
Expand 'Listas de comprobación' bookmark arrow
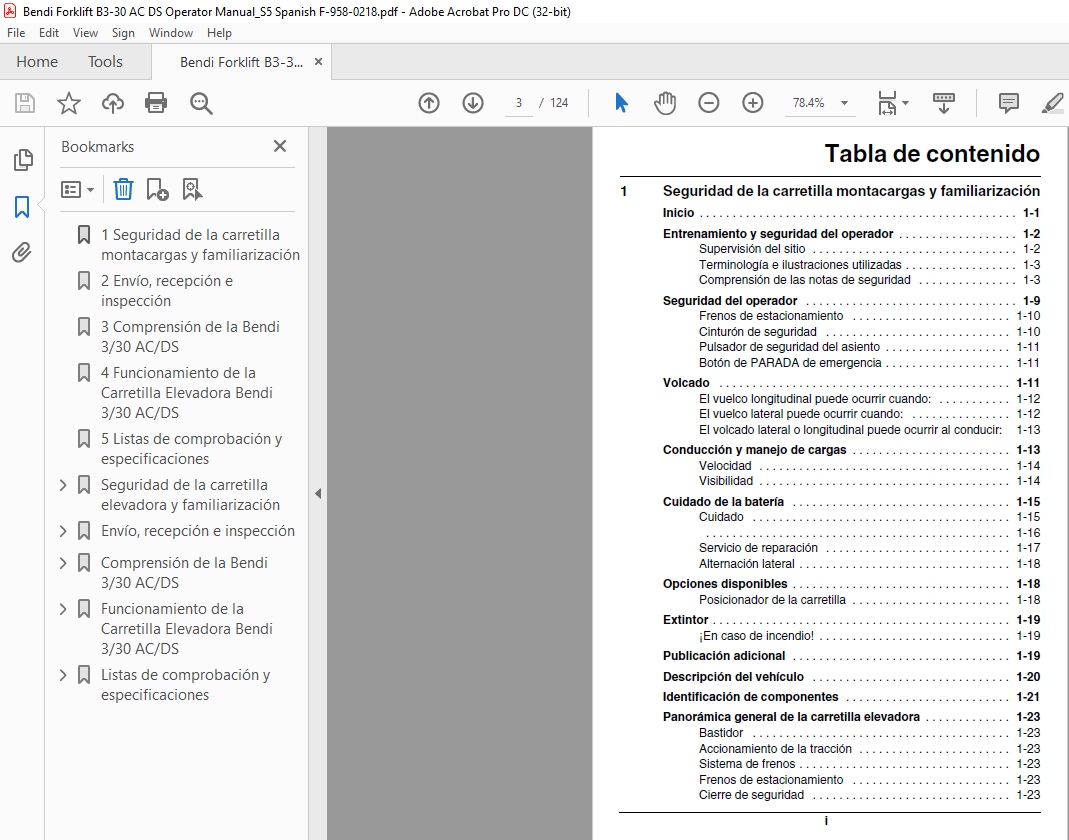pyautogui.click(x=63, y=675)
